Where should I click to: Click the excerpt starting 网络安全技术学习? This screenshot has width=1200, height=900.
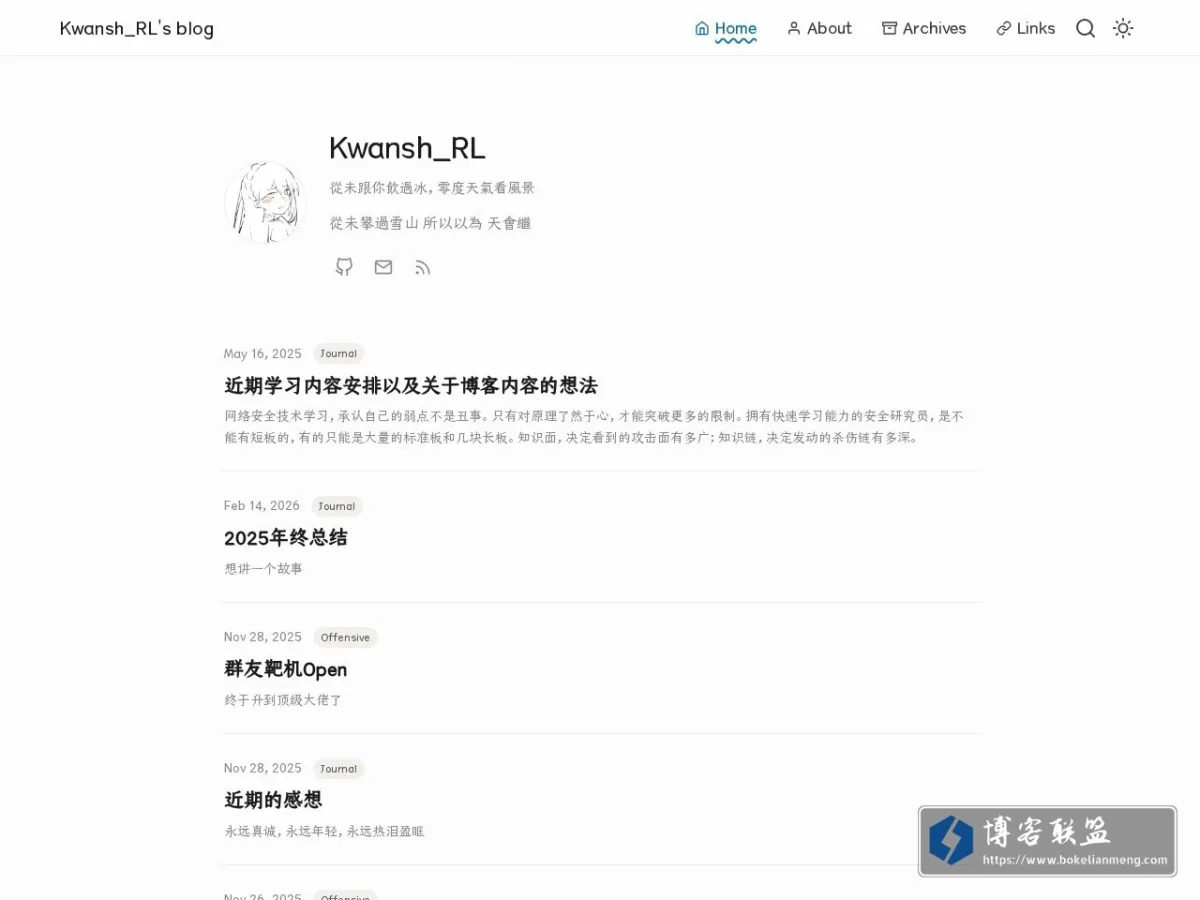pyautogui.click(x=595, y=427)
